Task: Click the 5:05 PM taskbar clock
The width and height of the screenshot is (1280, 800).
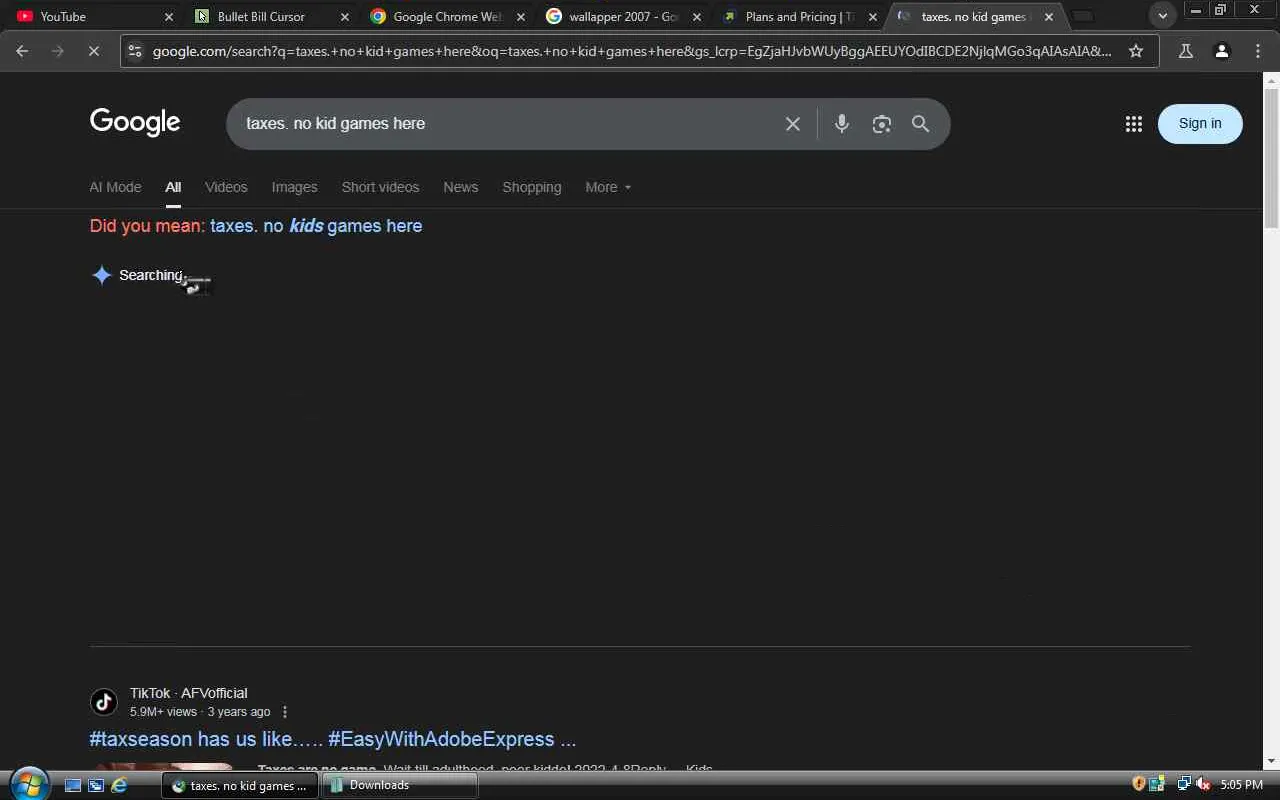Action: 1241,785
